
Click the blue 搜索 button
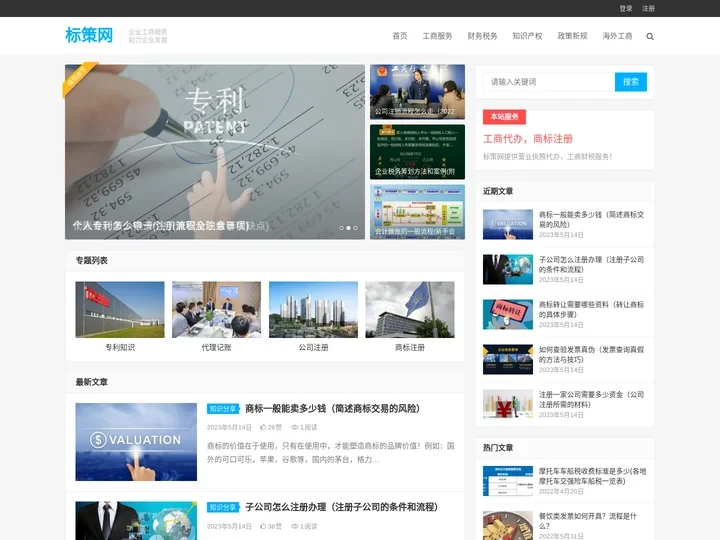click(x=630, y=82)
